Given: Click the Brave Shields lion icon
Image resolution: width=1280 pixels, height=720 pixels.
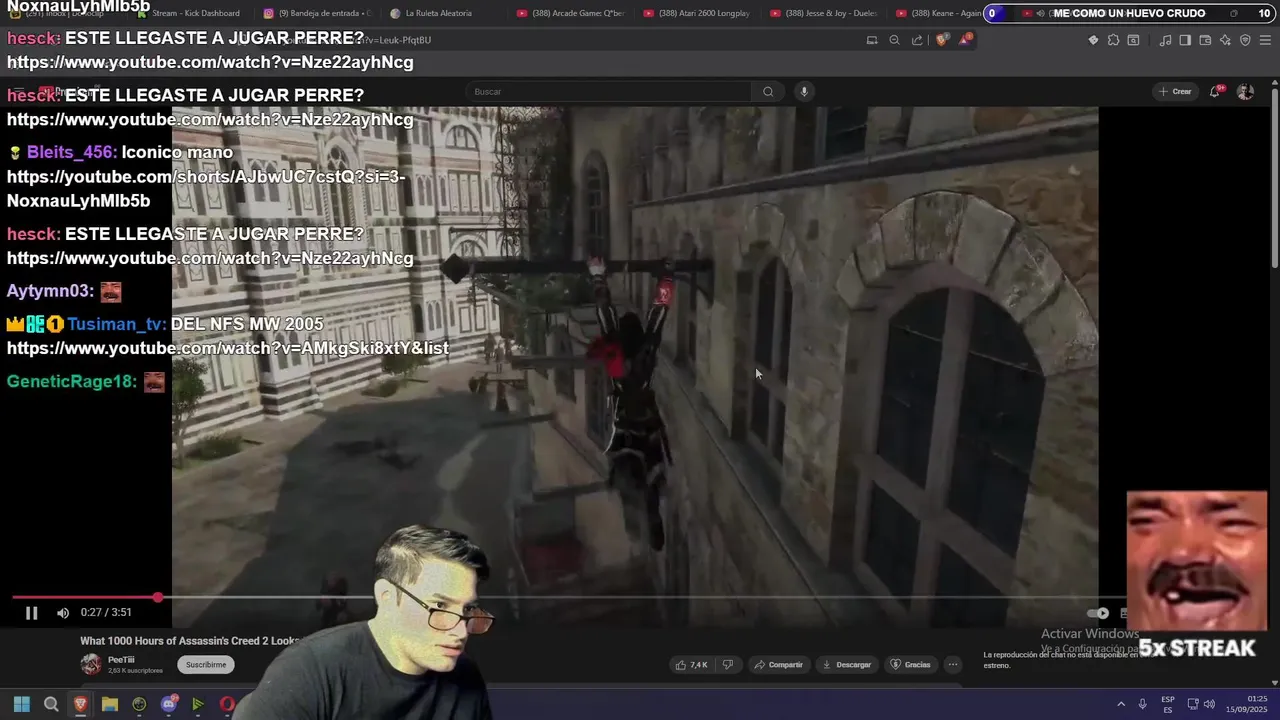Looking at the screenshot, I should (x=941, y=40).
